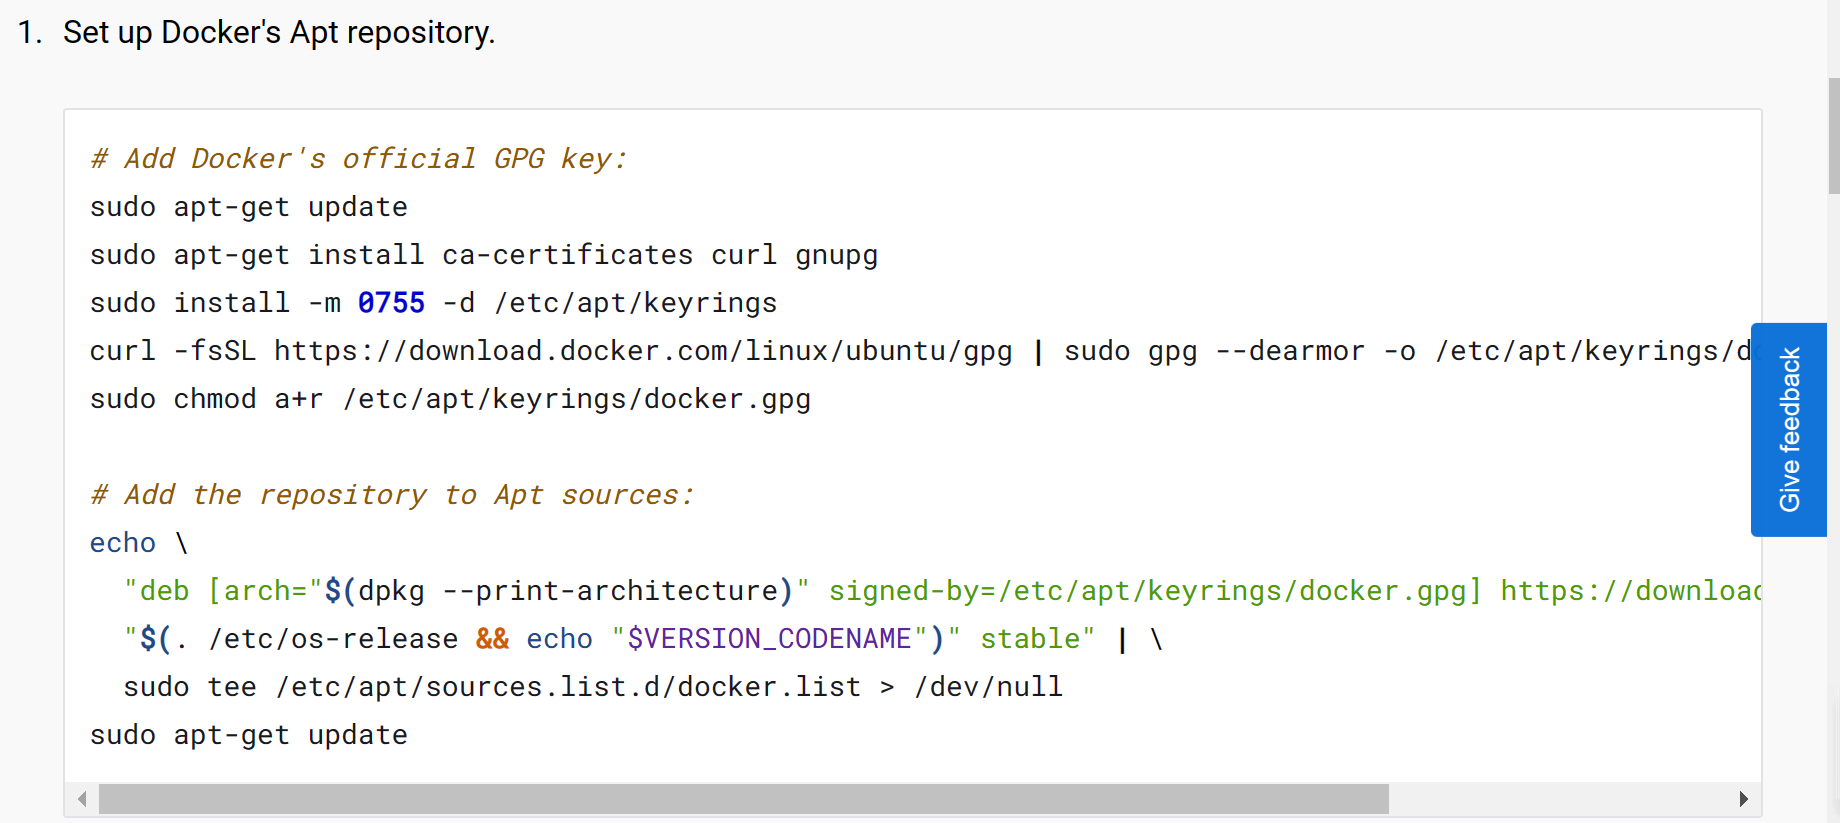This screenshot has width=1840, height=823.
Task: Click the "$VERSION_CODENAME" variable
Action: [769, 639]
